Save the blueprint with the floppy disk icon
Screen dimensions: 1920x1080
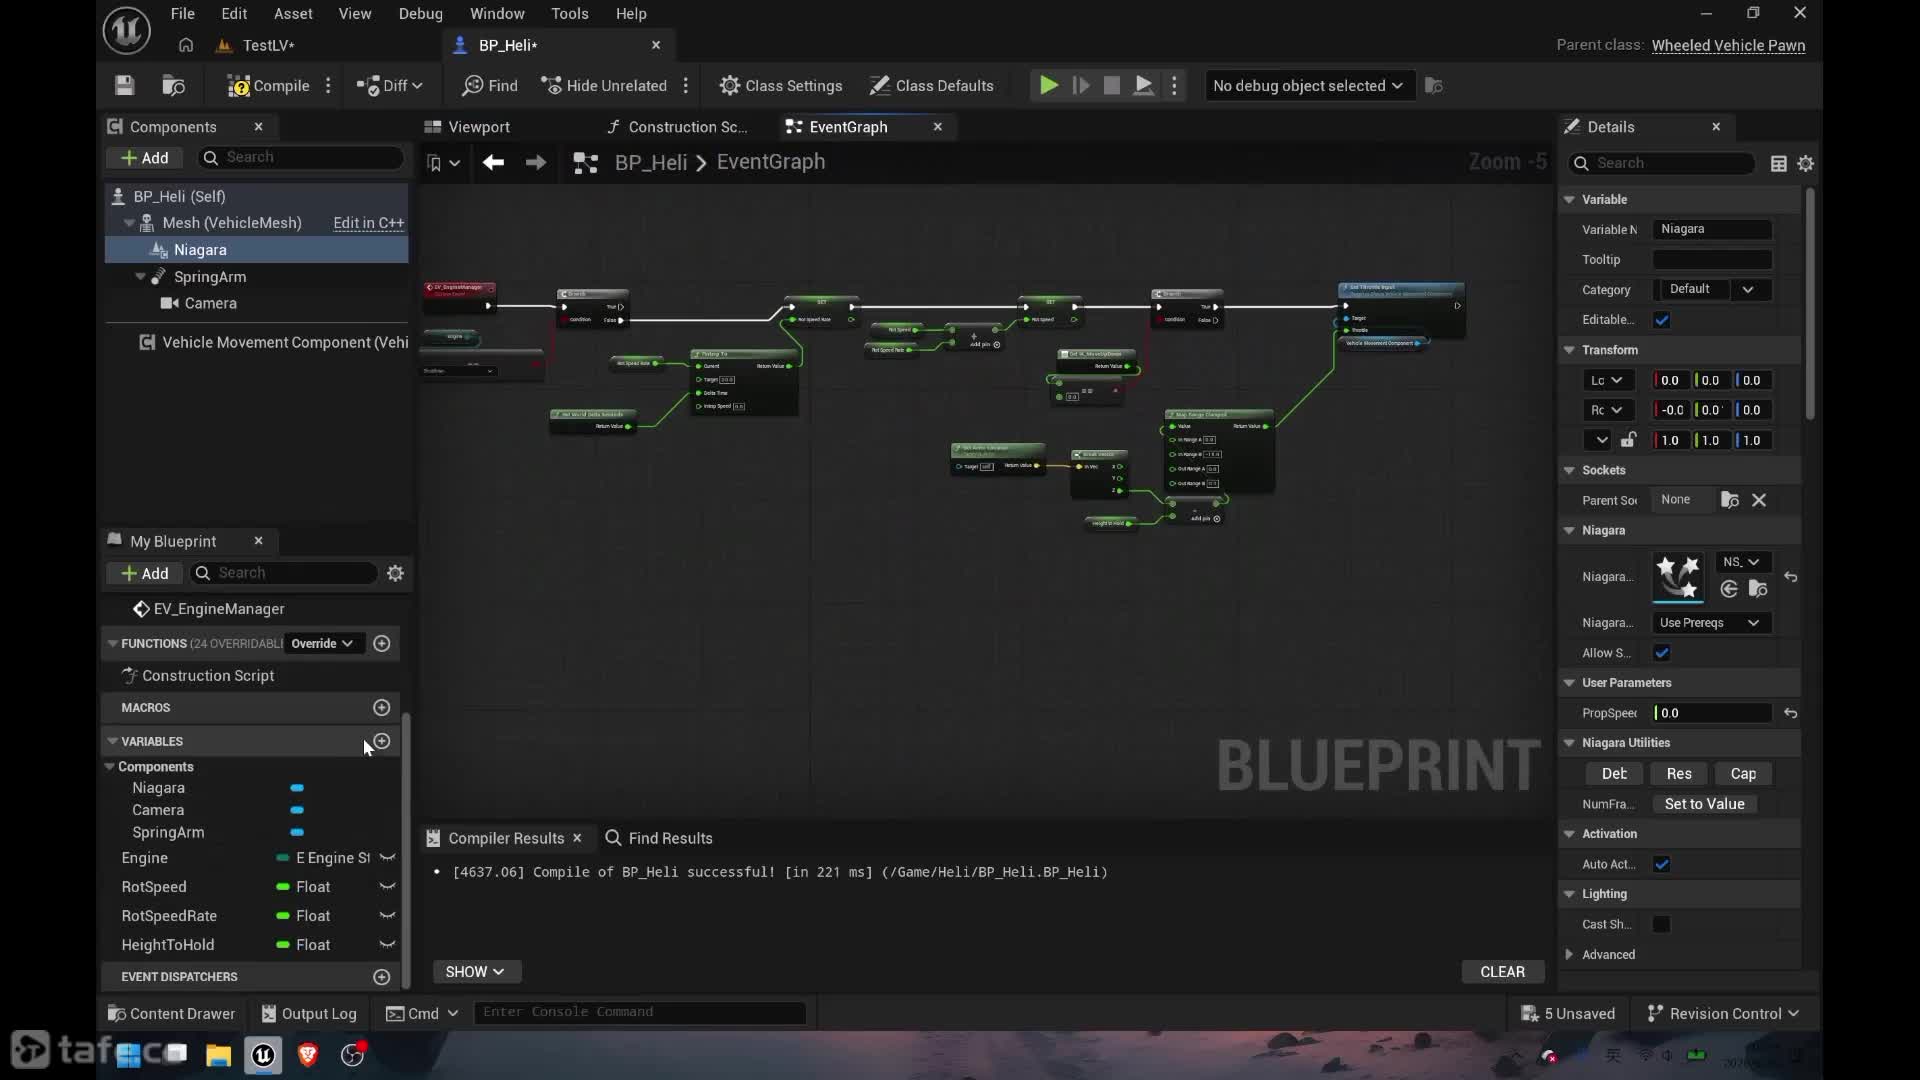[x=124, y=86]
